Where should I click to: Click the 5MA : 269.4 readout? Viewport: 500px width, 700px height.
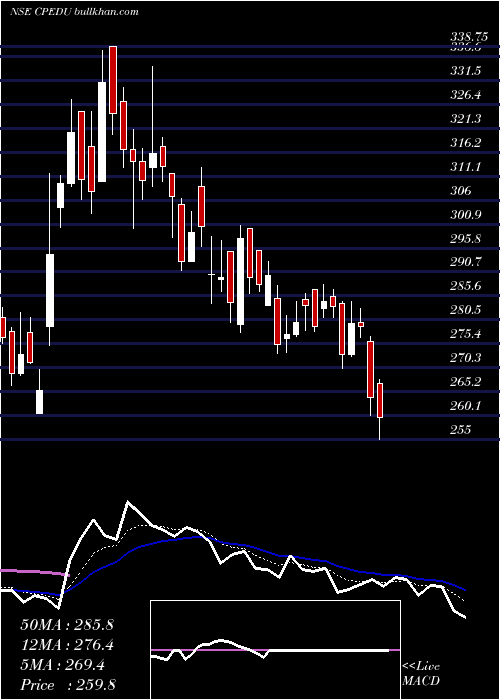point(62,665)
